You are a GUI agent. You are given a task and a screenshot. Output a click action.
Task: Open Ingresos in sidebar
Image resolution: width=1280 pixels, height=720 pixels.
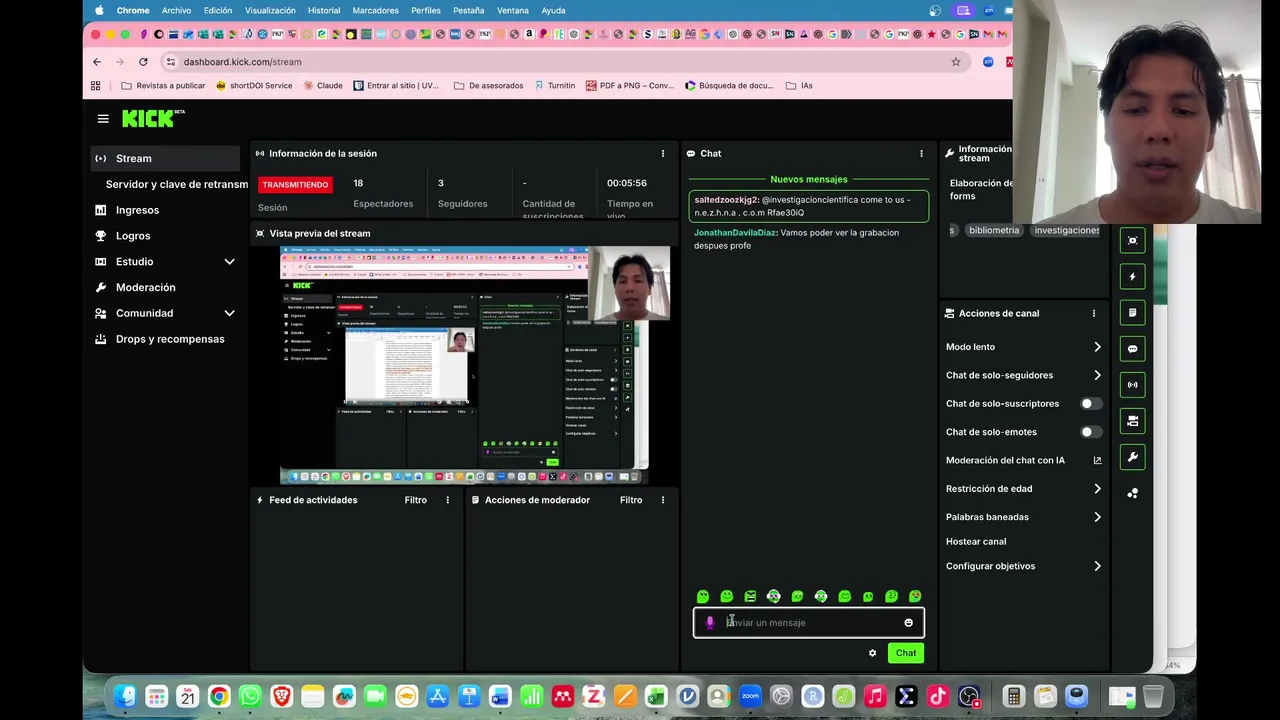click(x=137, y=210)
